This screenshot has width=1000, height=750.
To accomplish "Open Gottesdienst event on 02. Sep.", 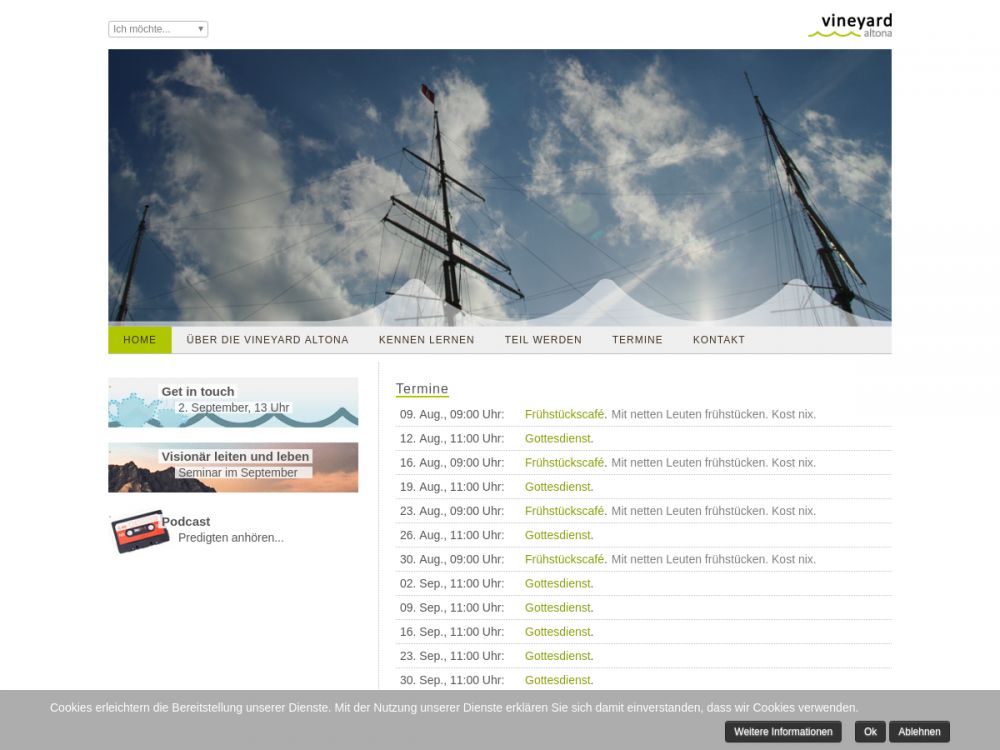I will pyautogui.click(x=557, y=583).
